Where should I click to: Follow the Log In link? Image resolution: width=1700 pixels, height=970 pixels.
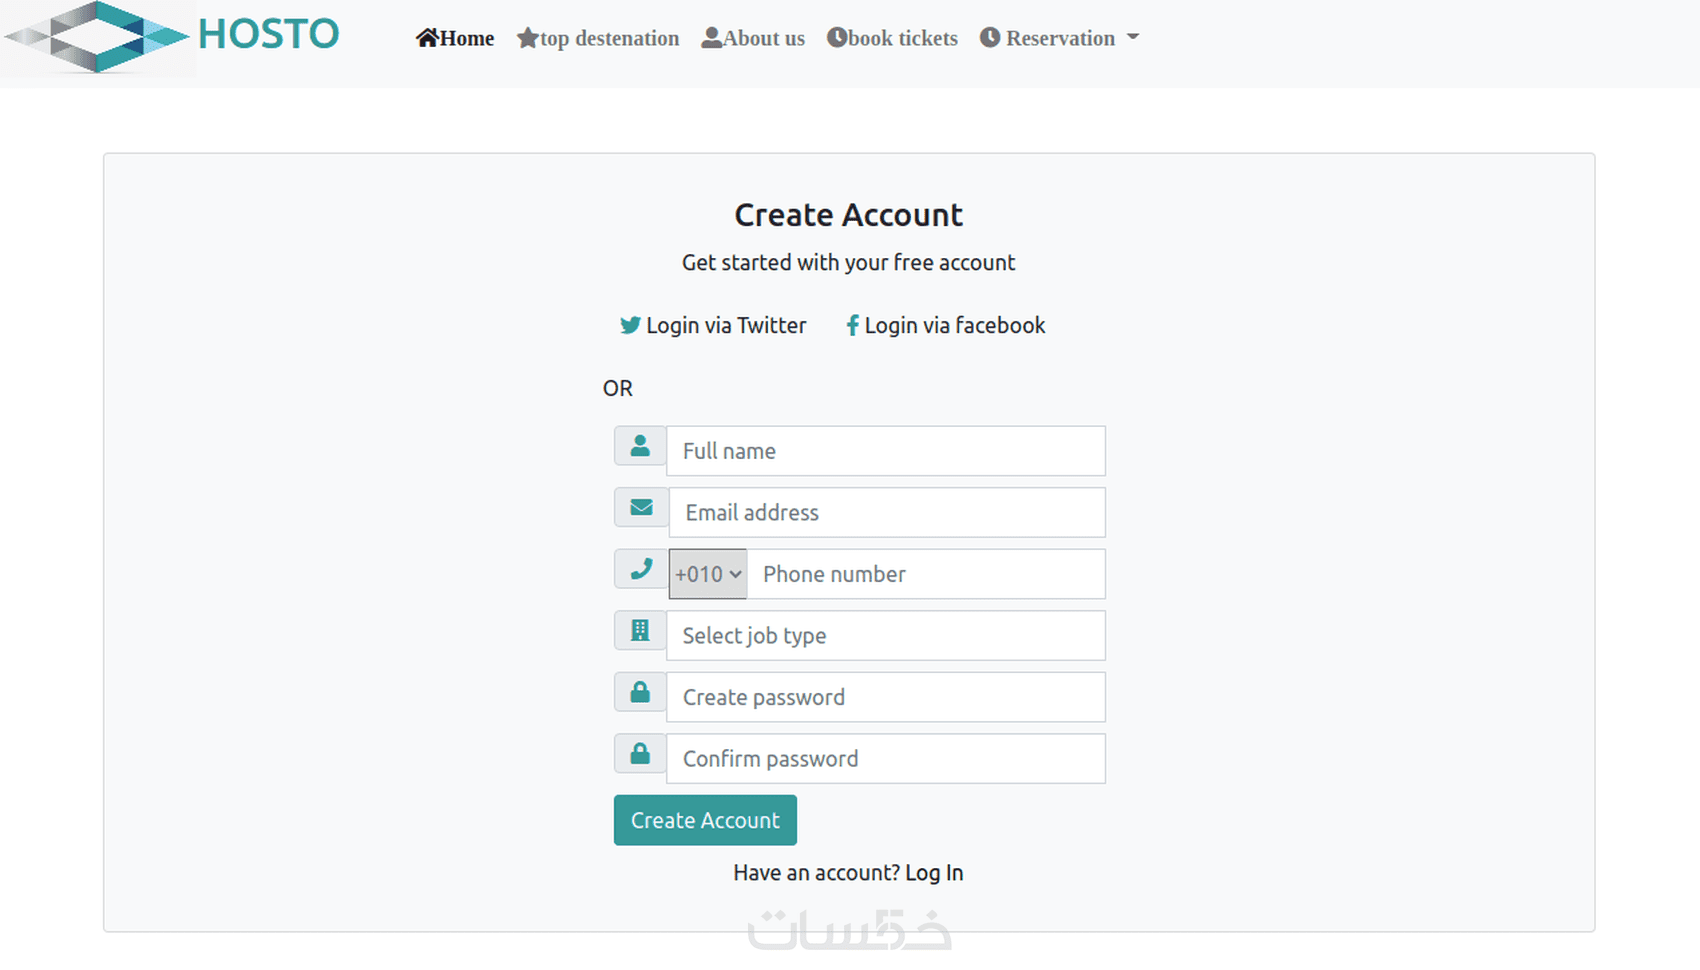point(934,873)
